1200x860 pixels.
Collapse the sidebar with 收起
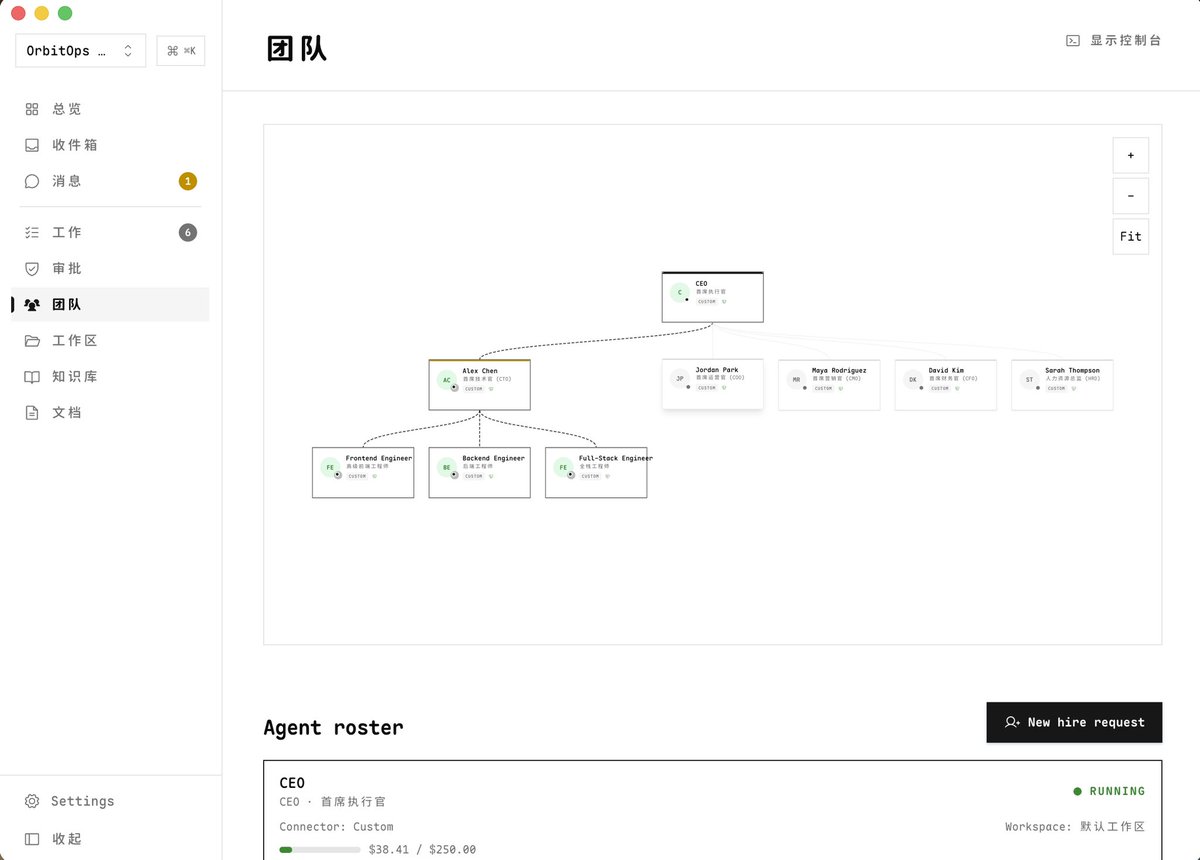(x=110, y=839)
